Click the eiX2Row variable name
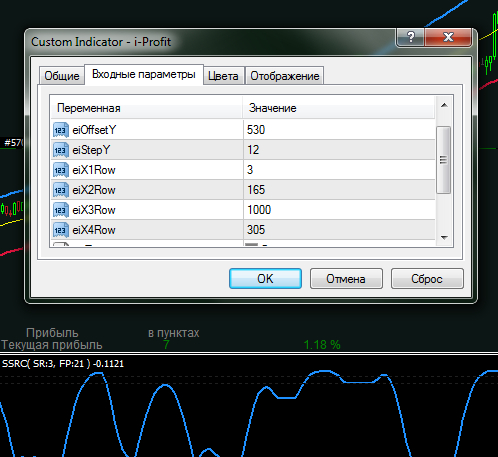Viewport: 498px width, 457px height. coord(94,190)
